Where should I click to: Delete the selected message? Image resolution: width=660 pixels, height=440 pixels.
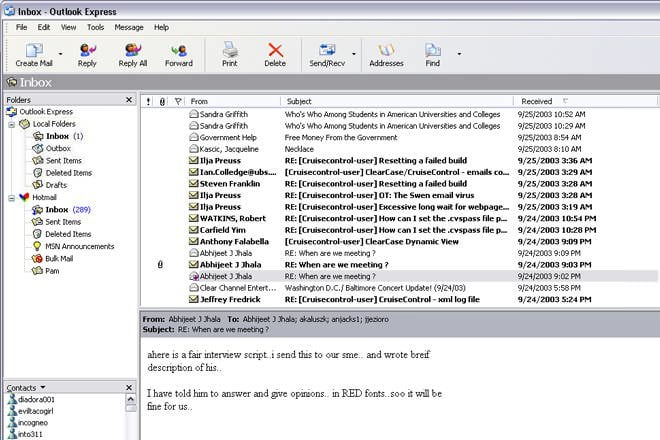pyautogui.click(x=275, y=54)
